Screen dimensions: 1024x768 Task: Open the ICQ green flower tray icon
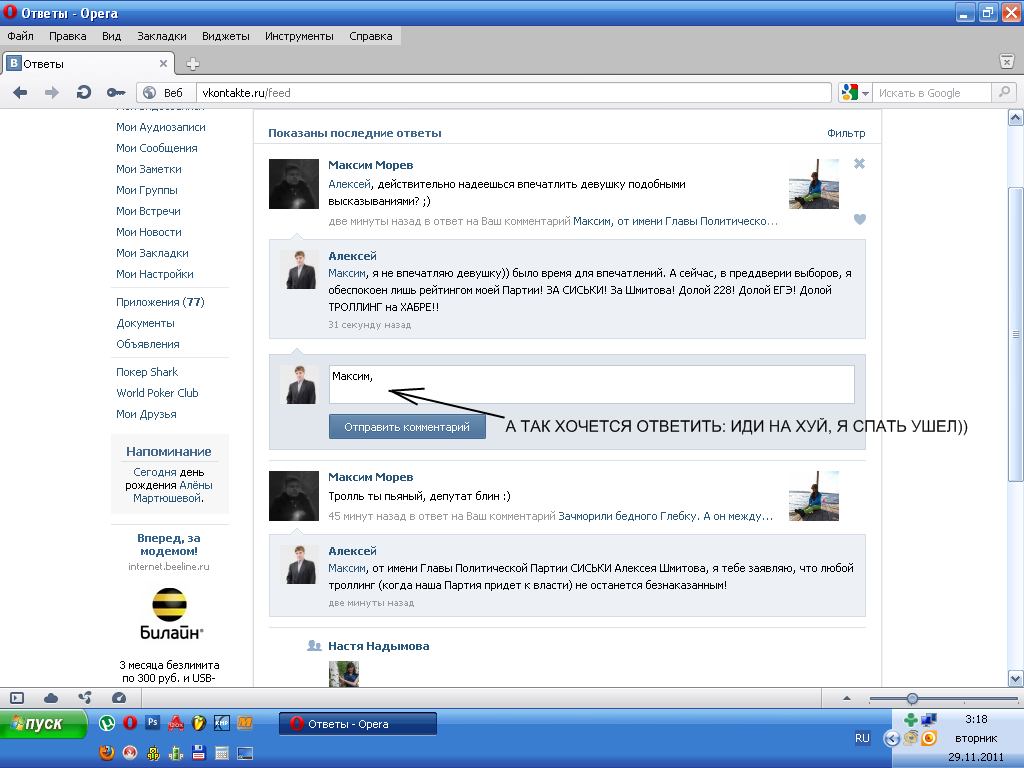click(910, 720)
